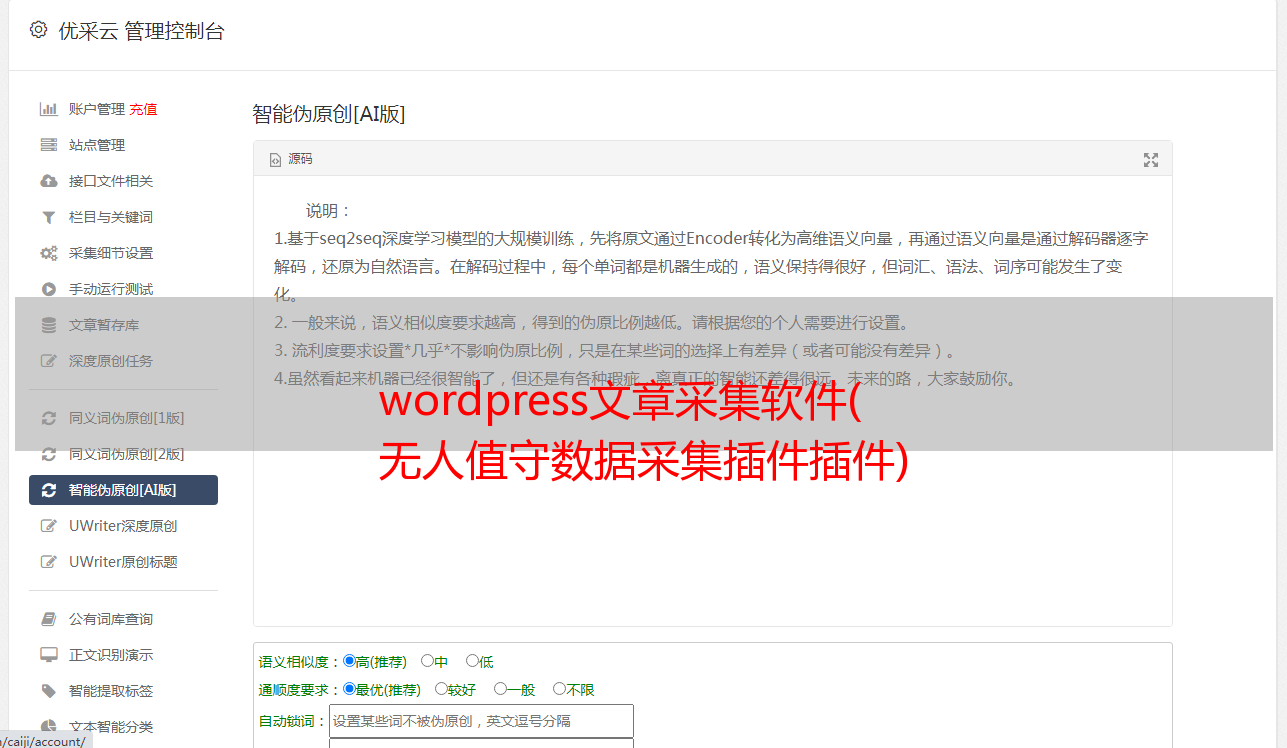This screenshot has width=1287, height=748.
Task: Select 一般 for 通顺度要求
Action: 500,689
